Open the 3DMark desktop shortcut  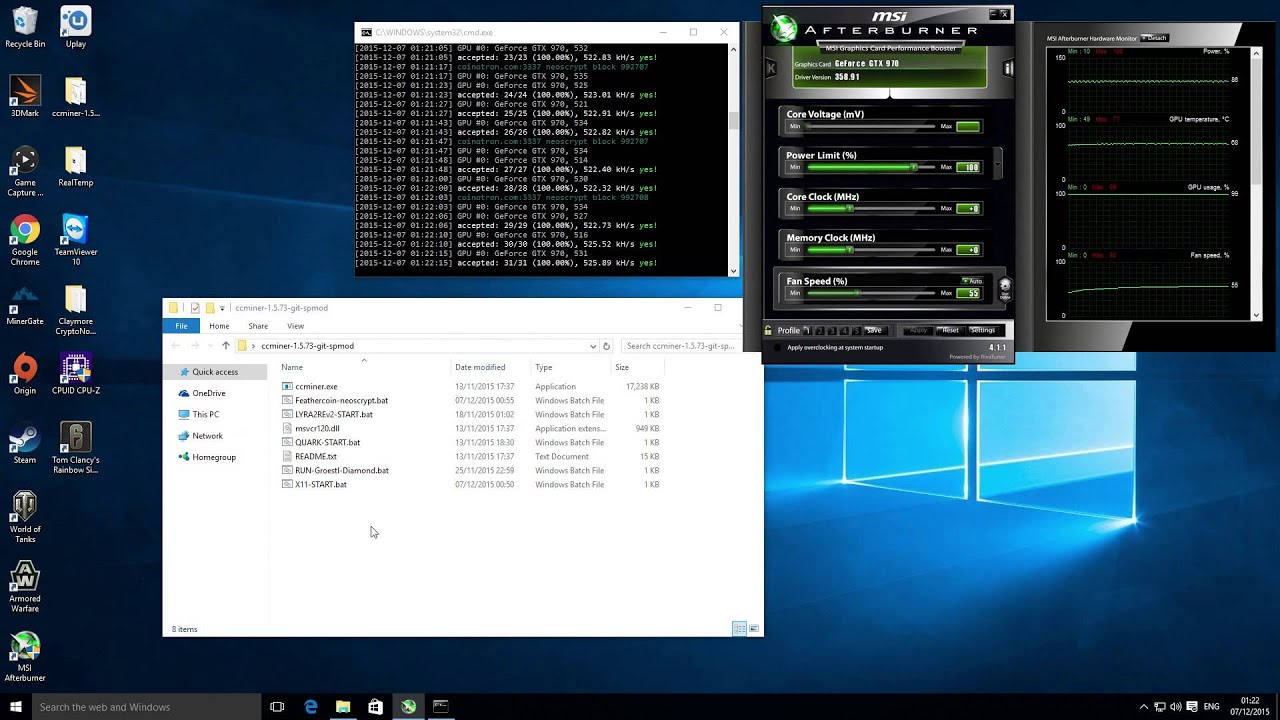(25, 97)
